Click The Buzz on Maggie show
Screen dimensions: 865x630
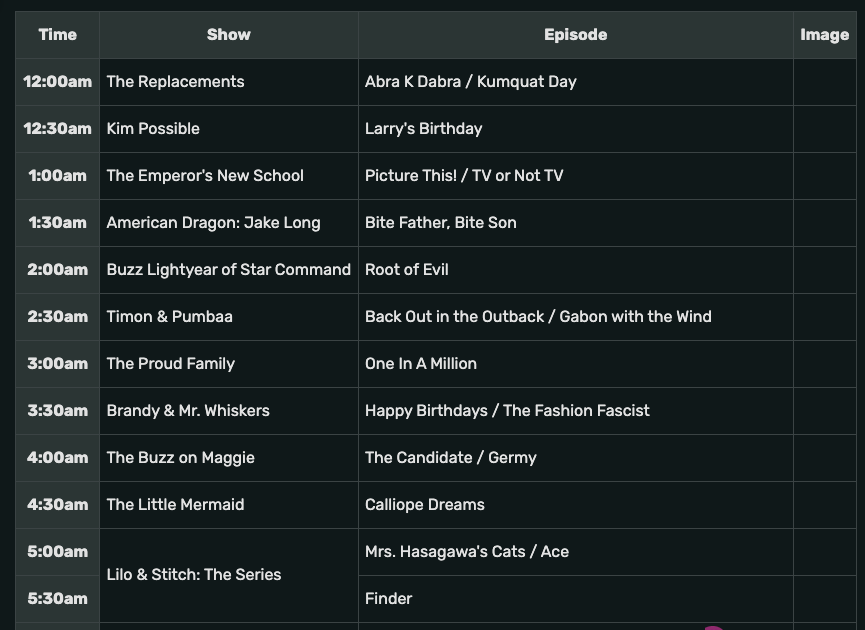pos(180,458)
